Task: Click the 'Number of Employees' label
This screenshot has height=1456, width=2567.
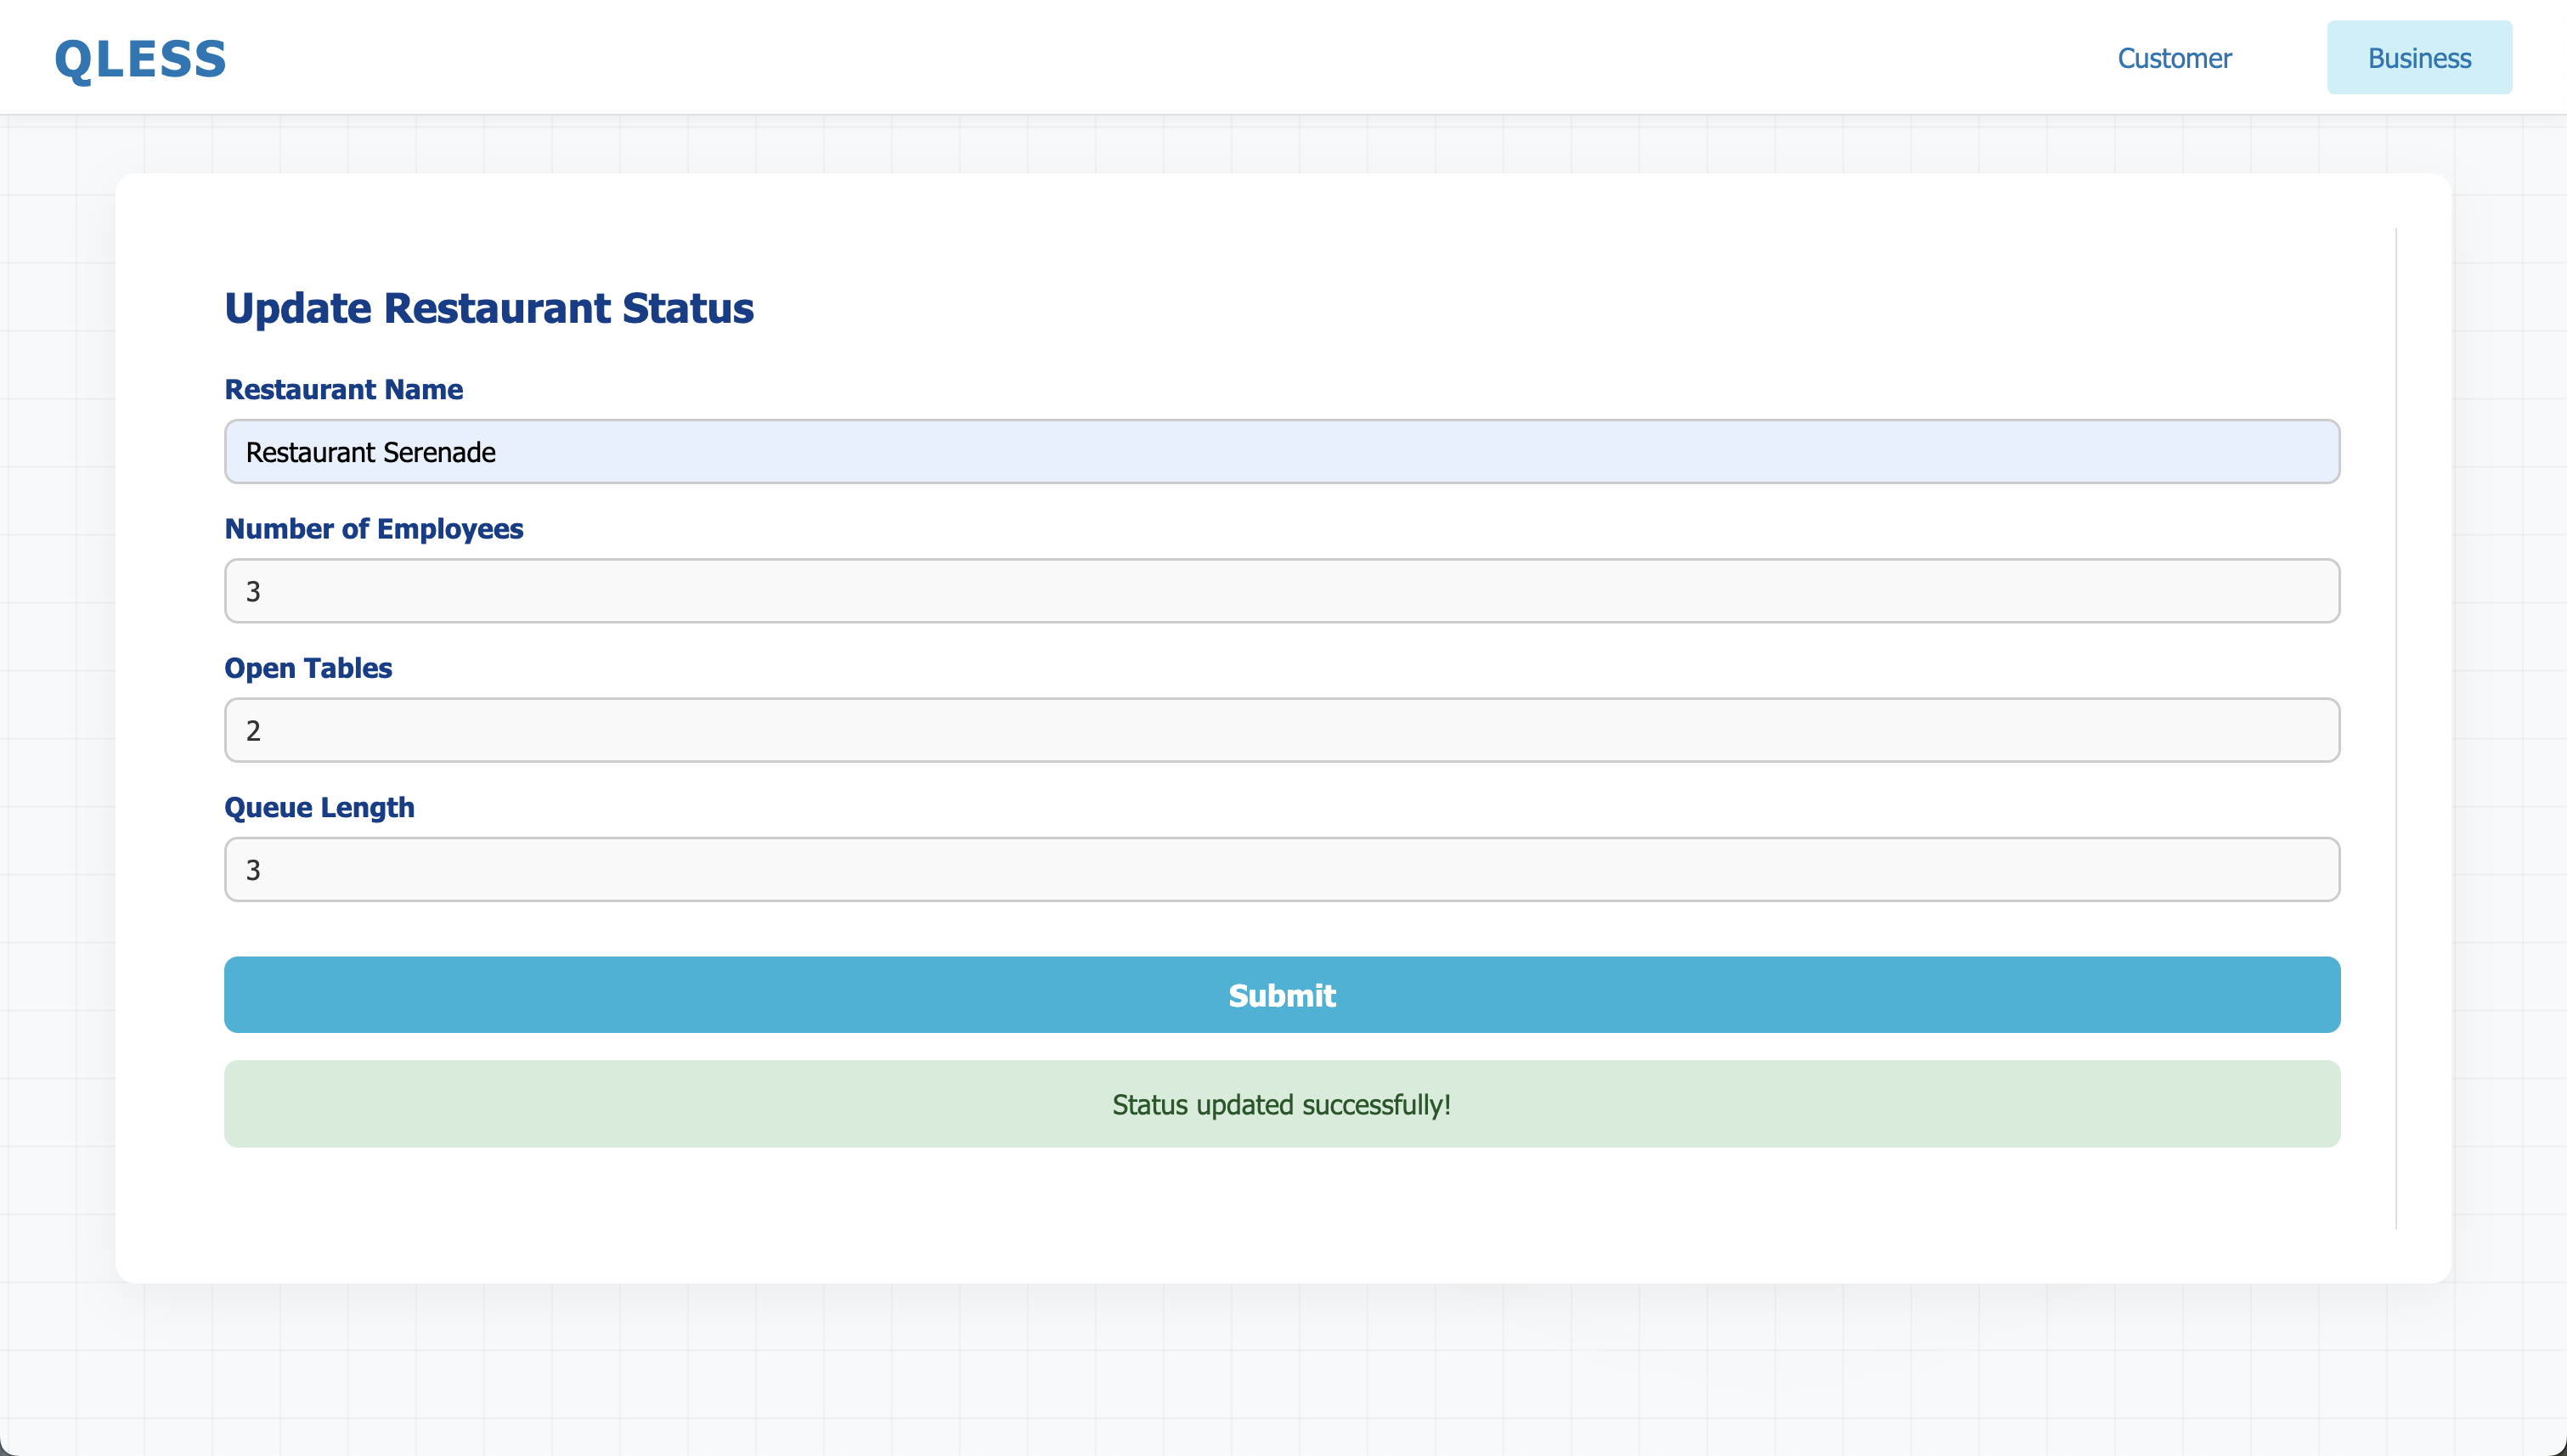Action: [x=373, y=529]
